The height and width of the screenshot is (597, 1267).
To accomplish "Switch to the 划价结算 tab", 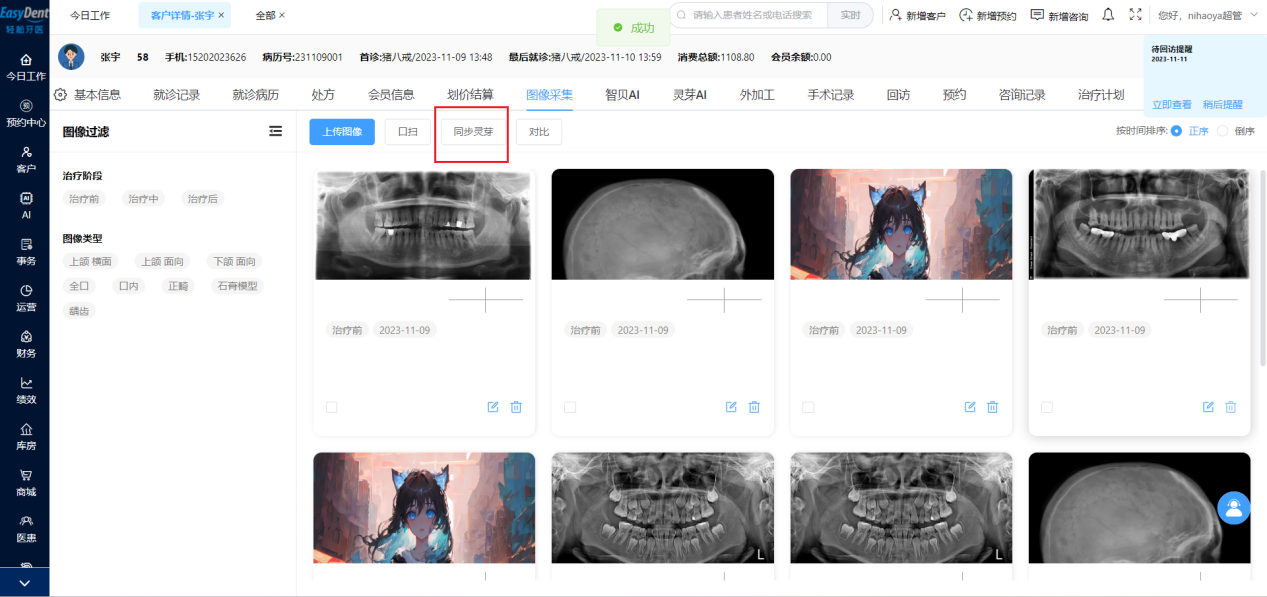I will (470, 95).
